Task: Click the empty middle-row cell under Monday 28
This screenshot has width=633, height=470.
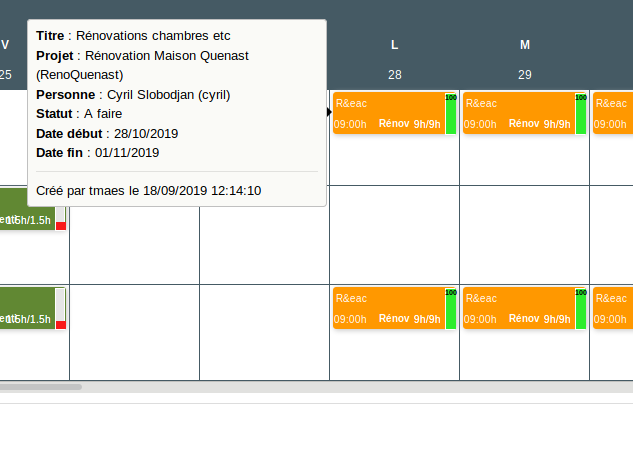Action: pos(395,235)
